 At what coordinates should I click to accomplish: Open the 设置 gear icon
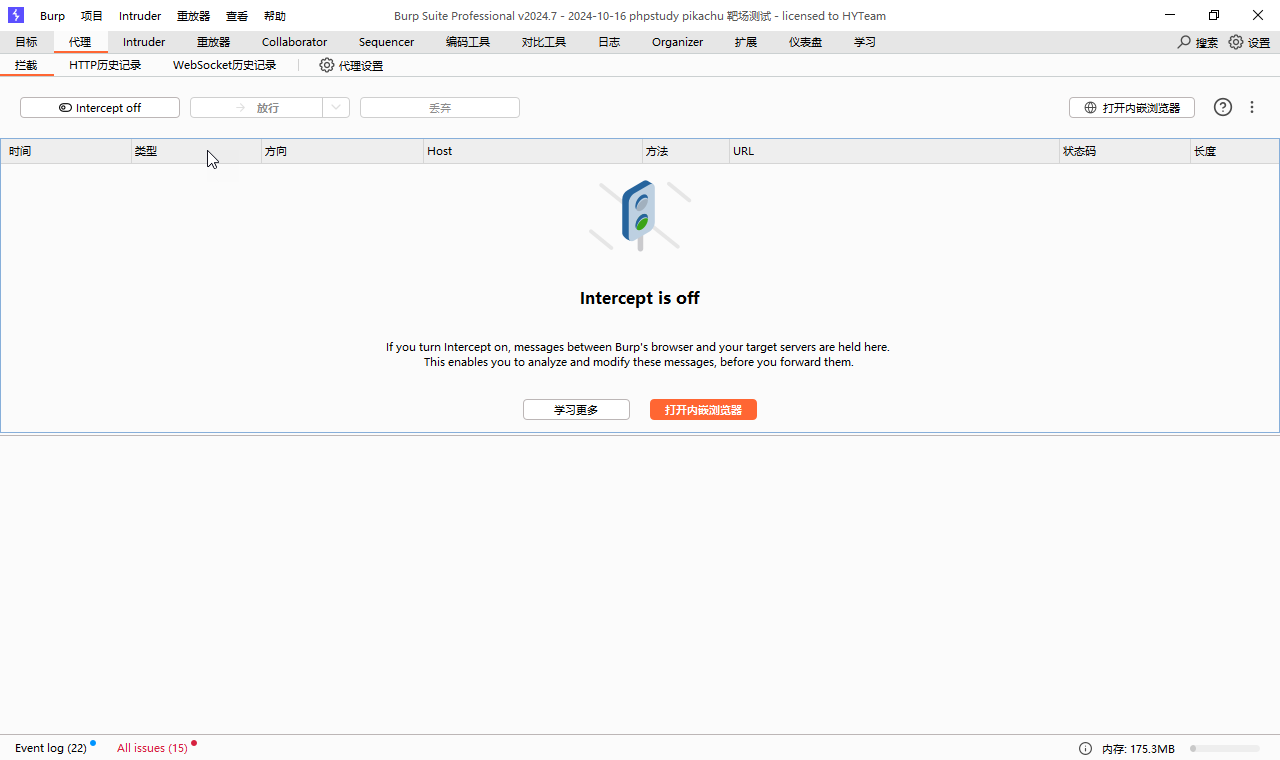click(x=1236, y=42)
